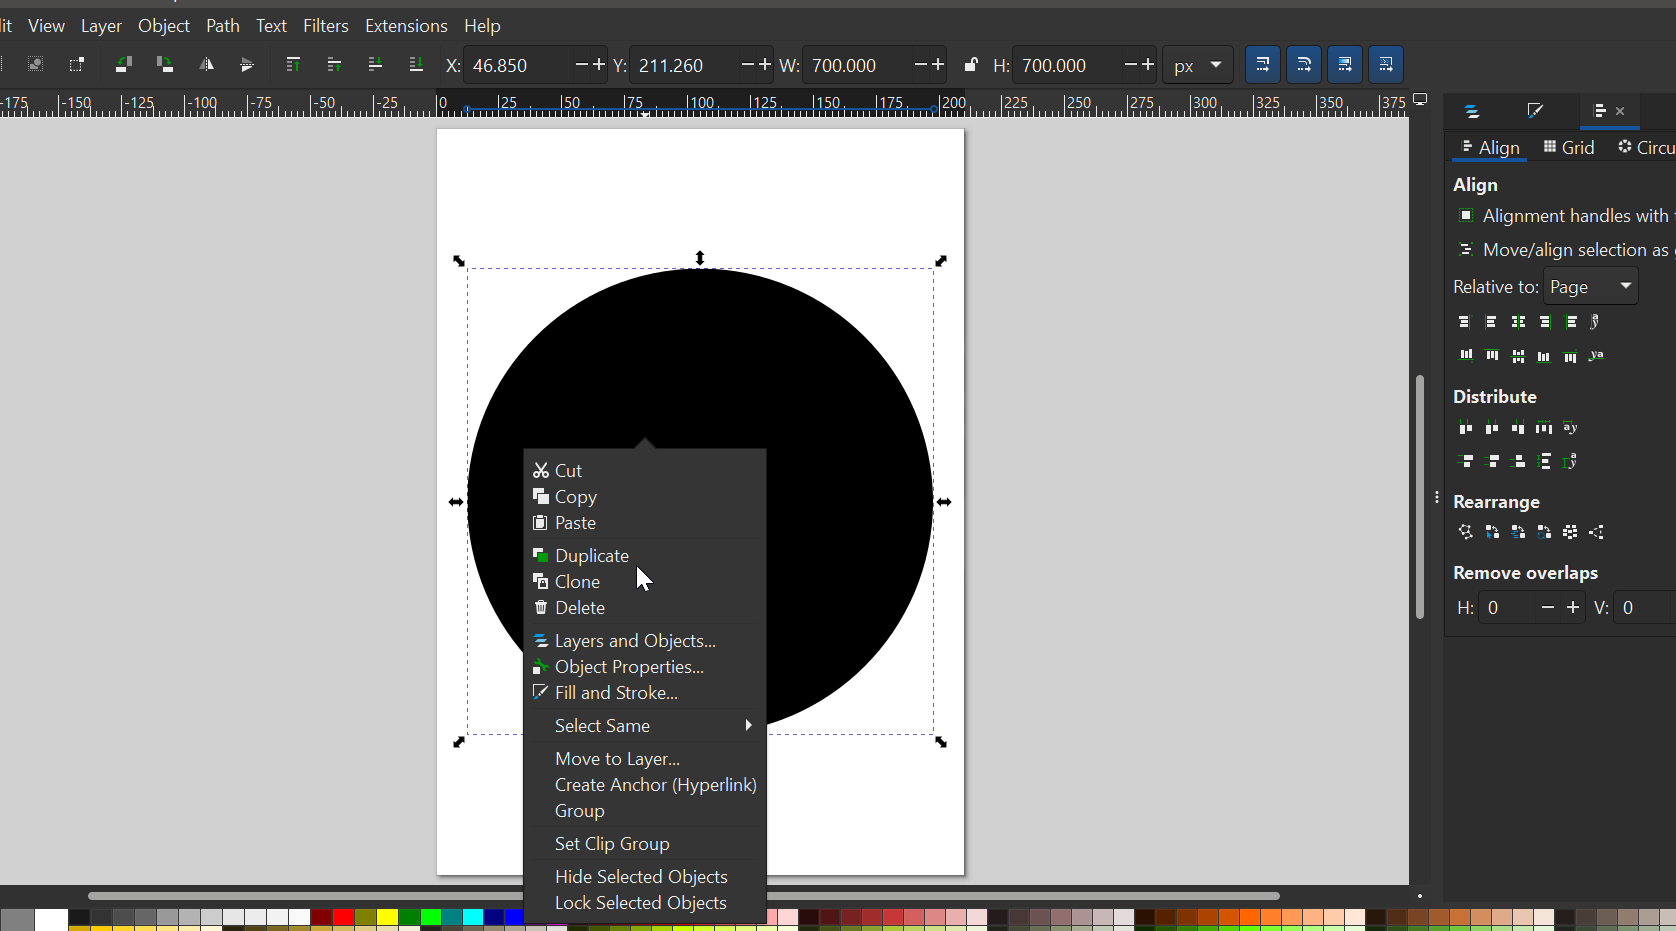The image size is (1676, 931).
Task: Choose Set Clip Group from context menu
Action: [x=645, y=844]
